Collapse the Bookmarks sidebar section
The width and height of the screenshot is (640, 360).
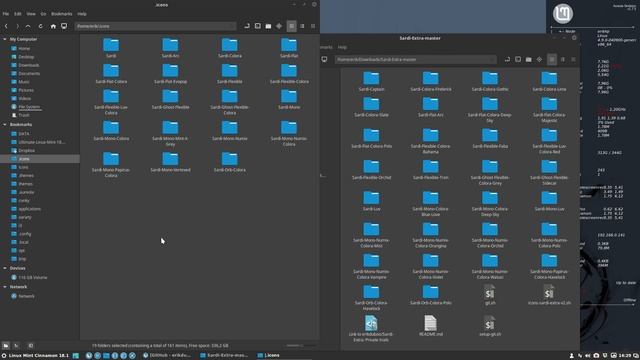[x=4, y=124]
